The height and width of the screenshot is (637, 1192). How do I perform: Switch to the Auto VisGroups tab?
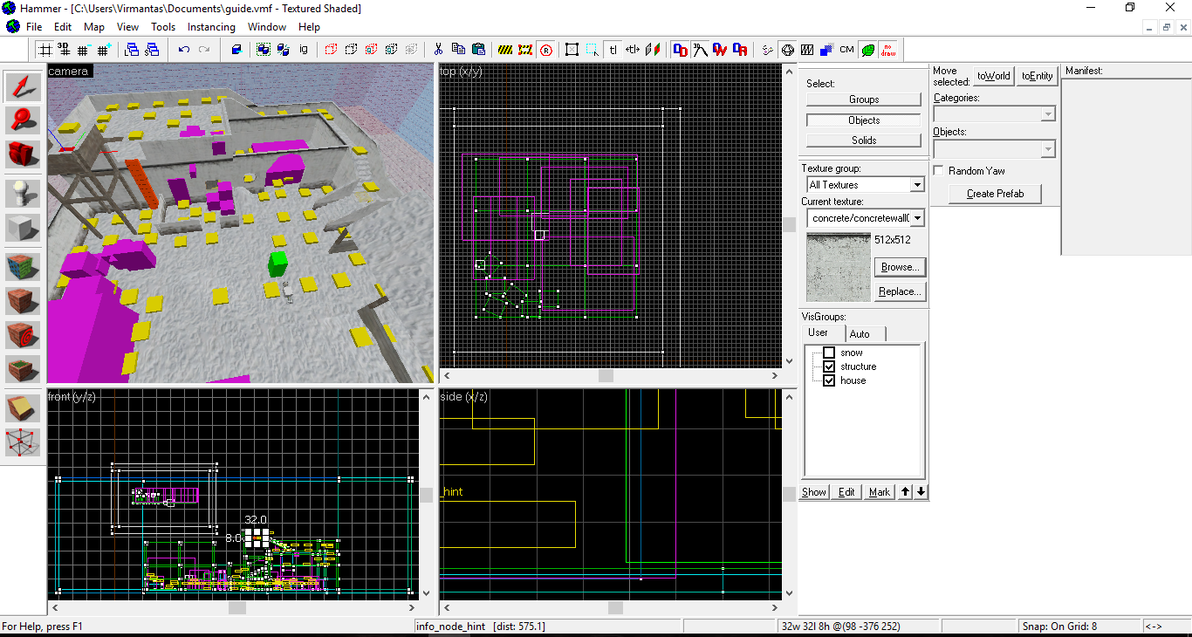click(x=859, y=334)
